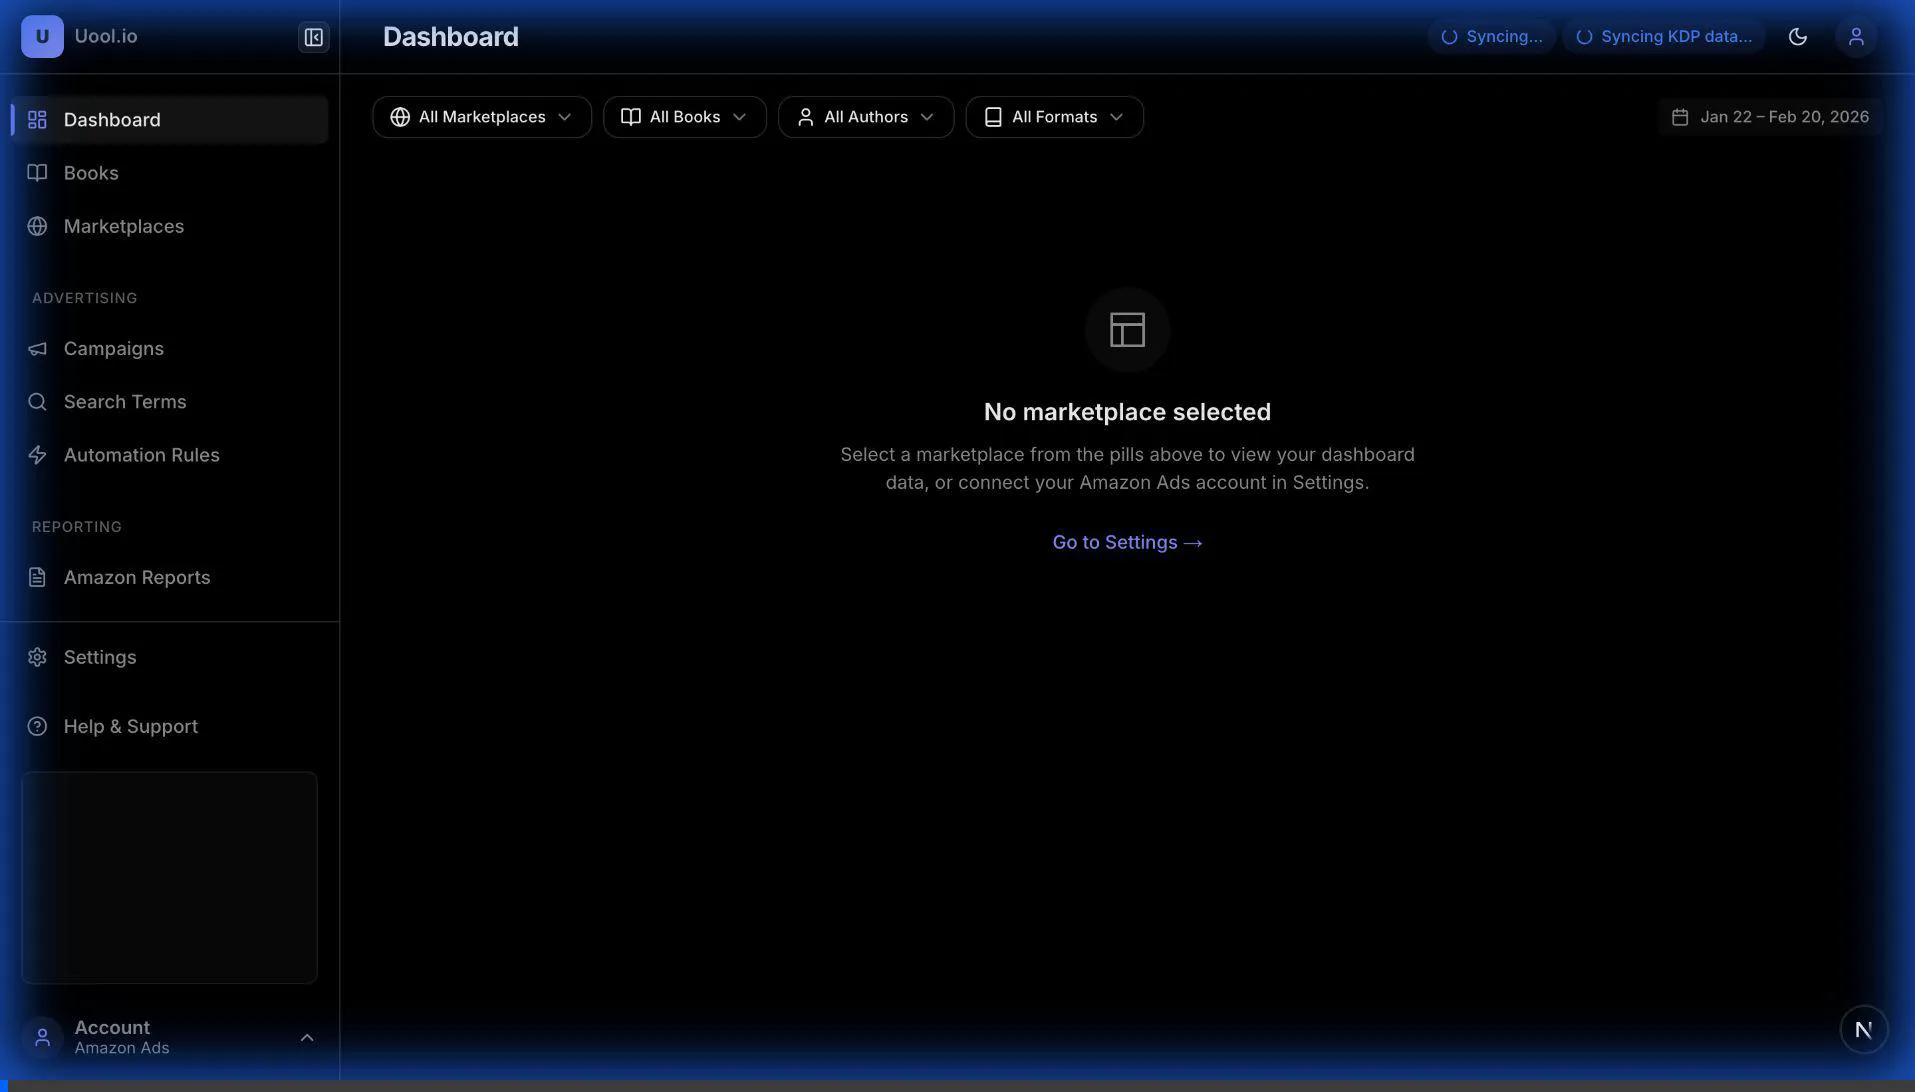Screen dimensions: 1915x1092
Task: Open the user profile icon
Action: [1855, 37]
